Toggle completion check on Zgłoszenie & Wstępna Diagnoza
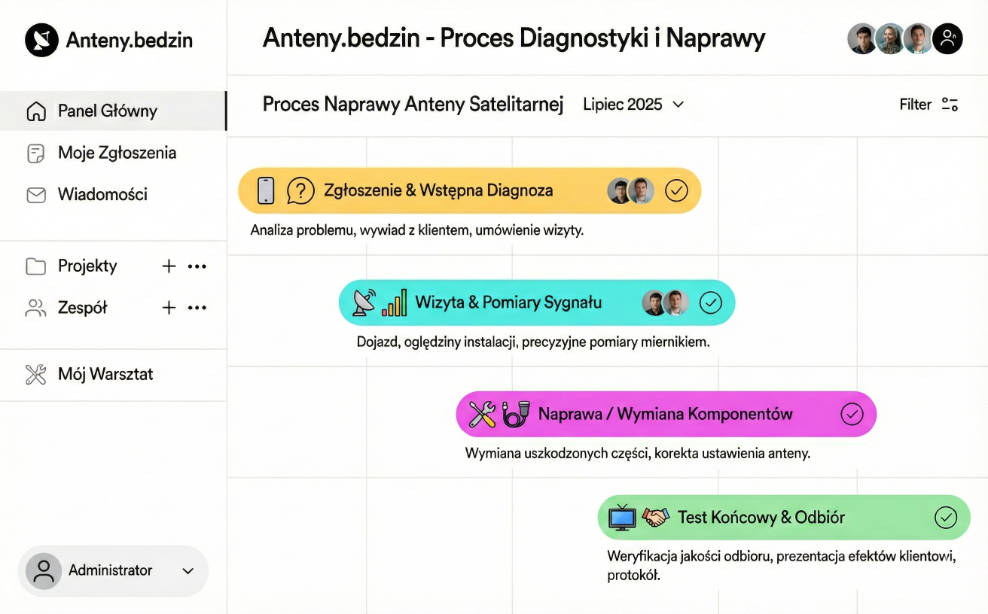 coord(677,190)
